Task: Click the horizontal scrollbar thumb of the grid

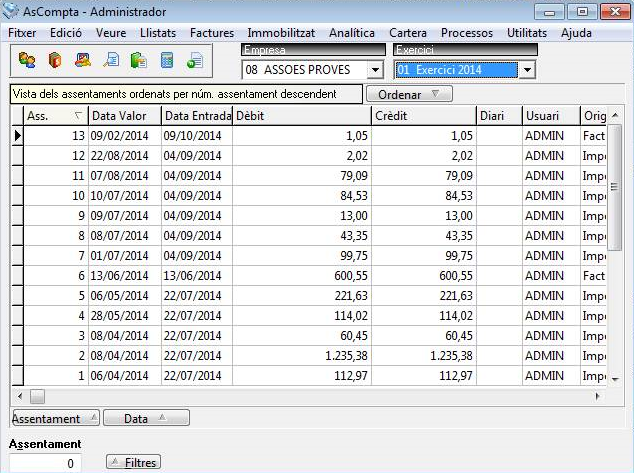Action: [37, 396]
